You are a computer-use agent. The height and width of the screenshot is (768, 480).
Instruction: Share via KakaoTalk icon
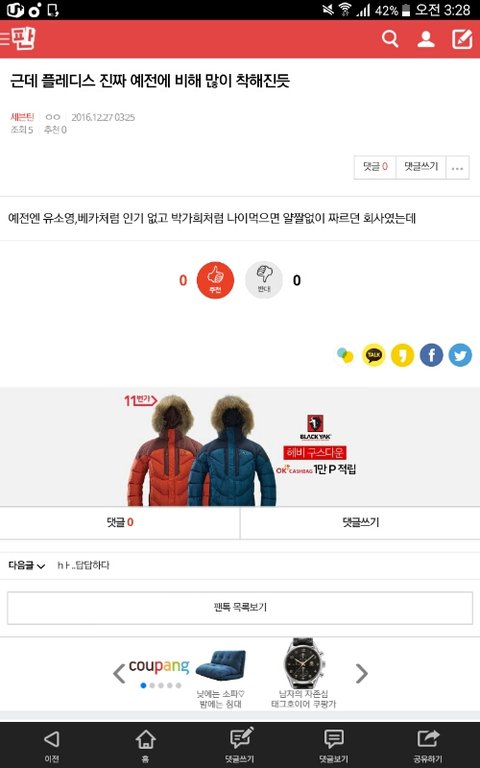[374, 355]
